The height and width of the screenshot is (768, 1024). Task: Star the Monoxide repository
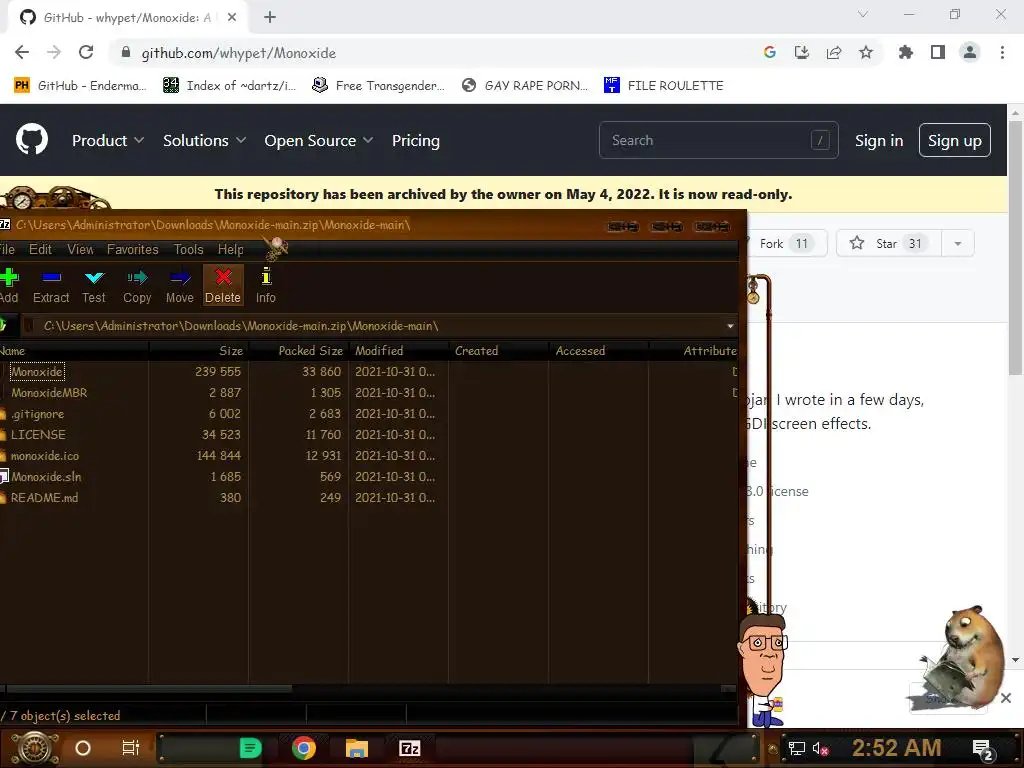[x=888, y=244]
